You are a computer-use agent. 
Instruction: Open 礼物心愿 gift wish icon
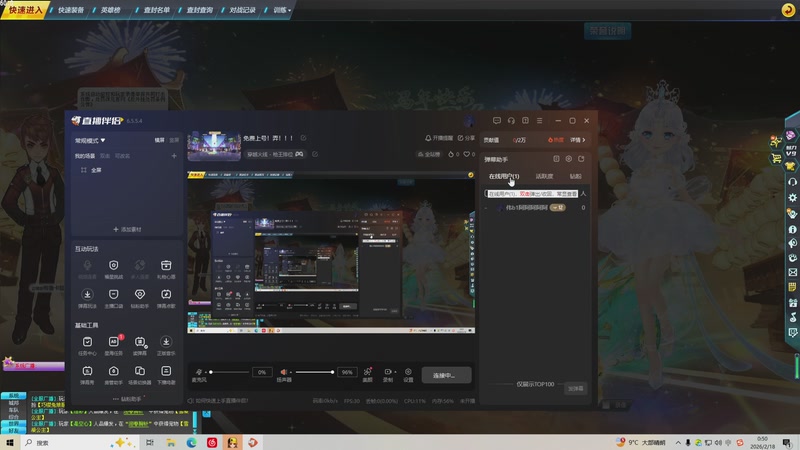166,269
